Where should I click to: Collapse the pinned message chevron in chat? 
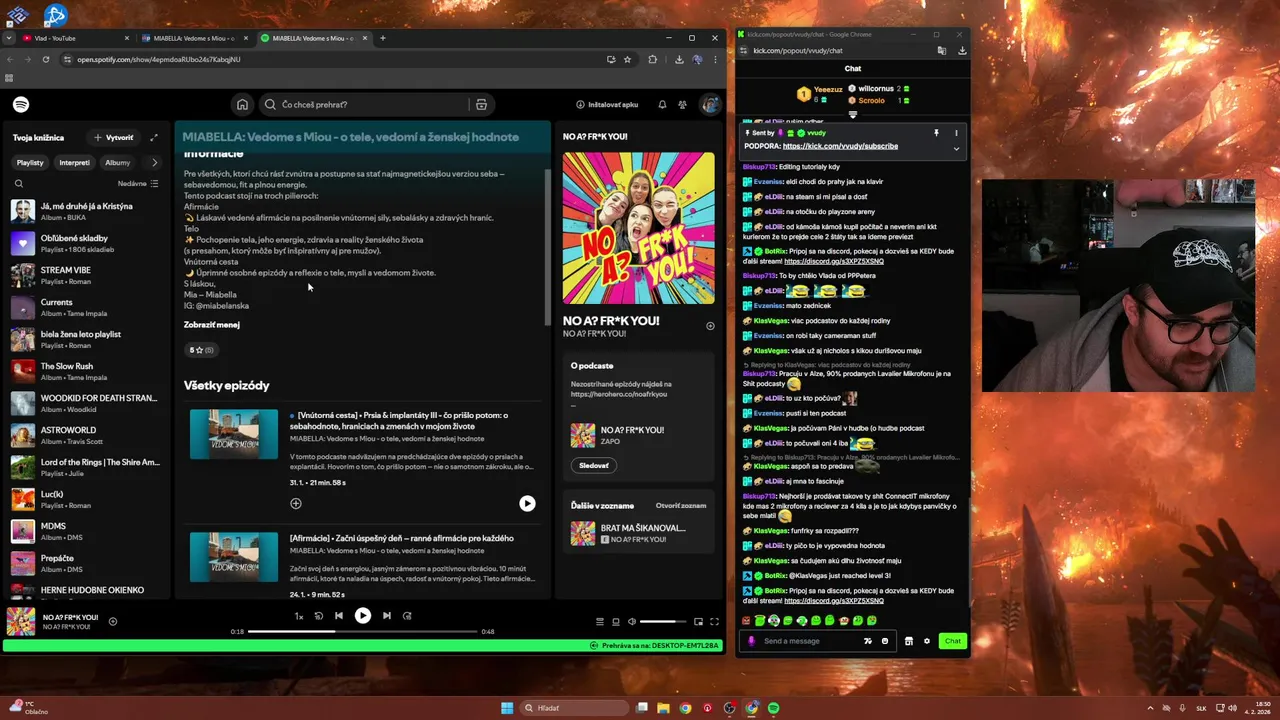pos(956,149)
